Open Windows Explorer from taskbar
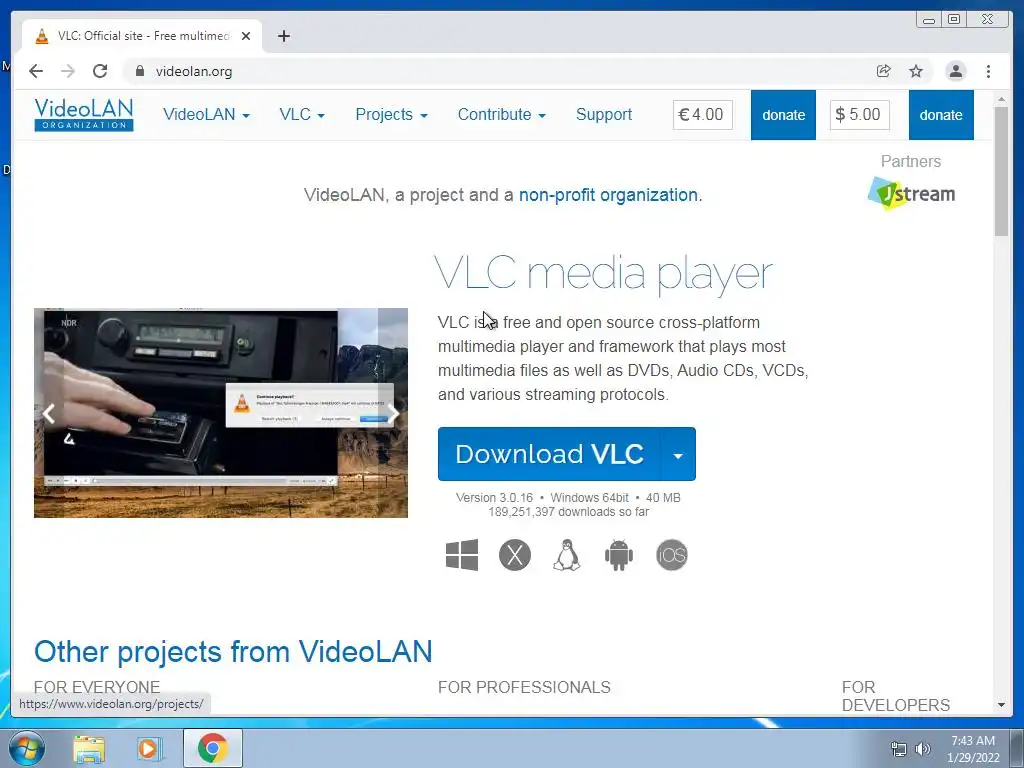1024x768 pixels. pos(89,748)
